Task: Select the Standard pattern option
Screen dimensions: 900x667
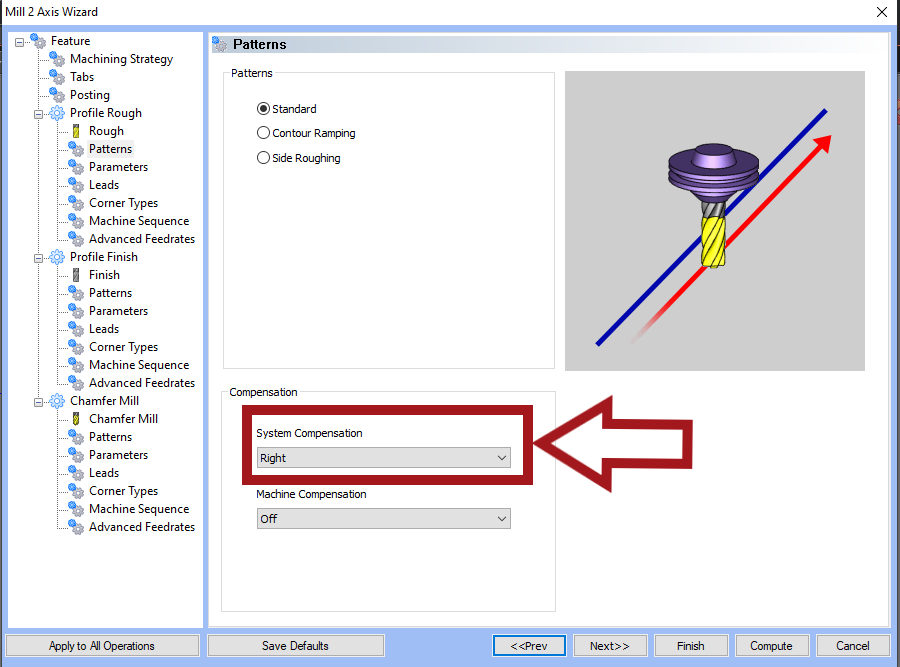Action: (x=263, y=108)
